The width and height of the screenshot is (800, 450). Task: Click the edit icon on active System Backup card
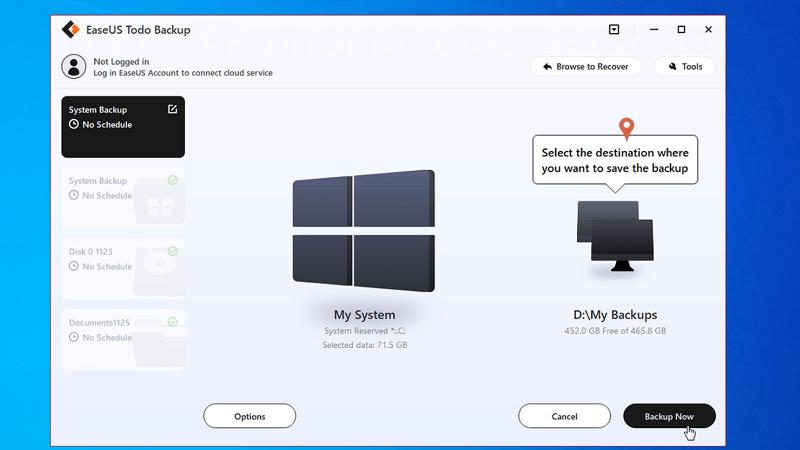[x=172, y=109]
